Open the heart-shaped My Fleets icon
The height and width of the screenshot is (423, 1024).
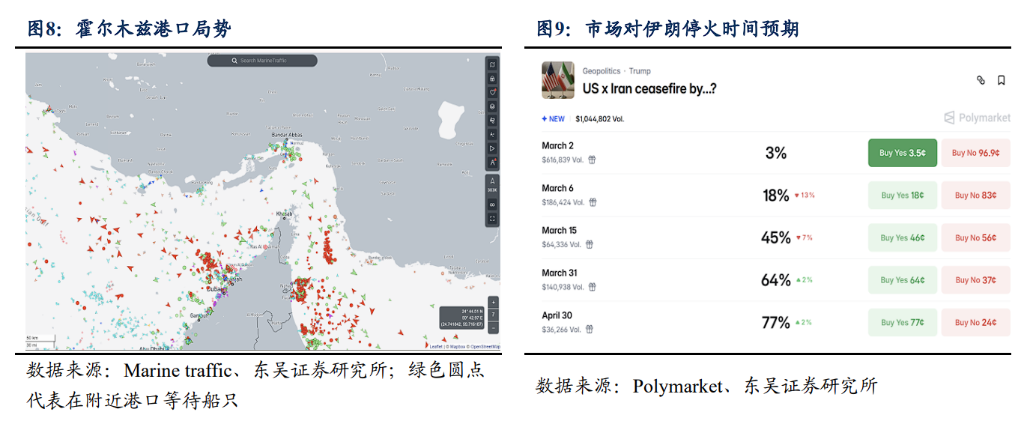click(x=492, y=92)
